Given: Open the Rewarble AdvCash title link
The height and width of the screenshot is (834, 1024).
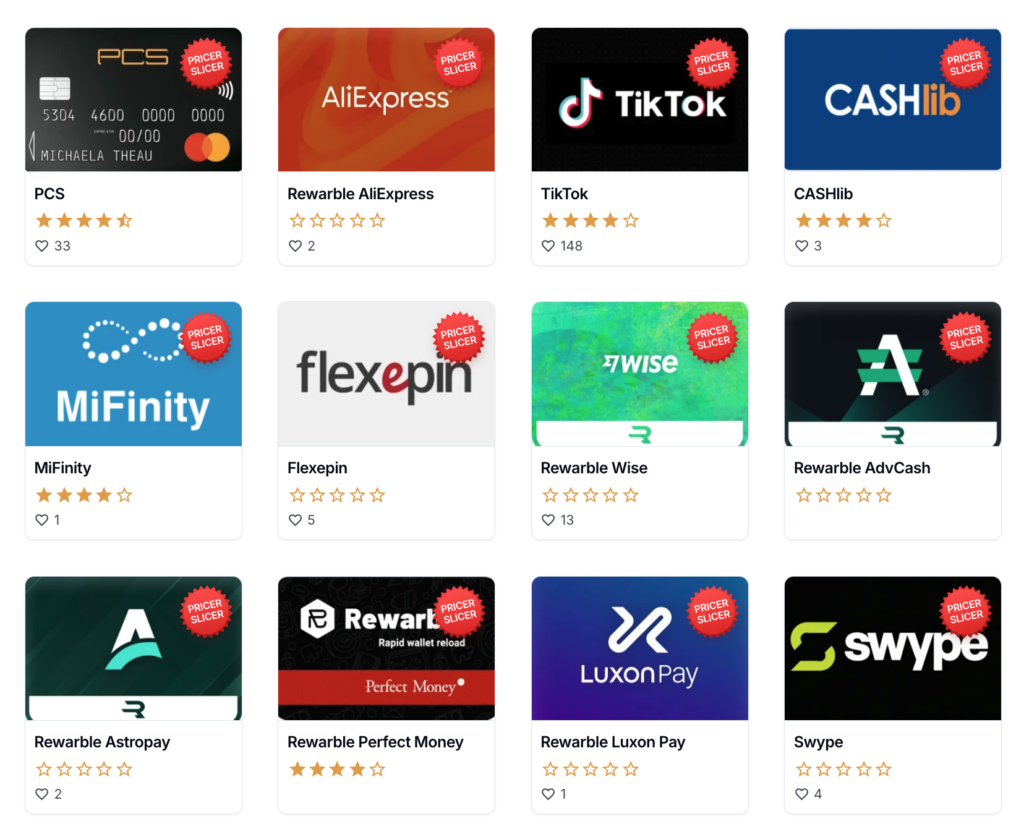Looking at the screenshot, I should tap(862, 468).
